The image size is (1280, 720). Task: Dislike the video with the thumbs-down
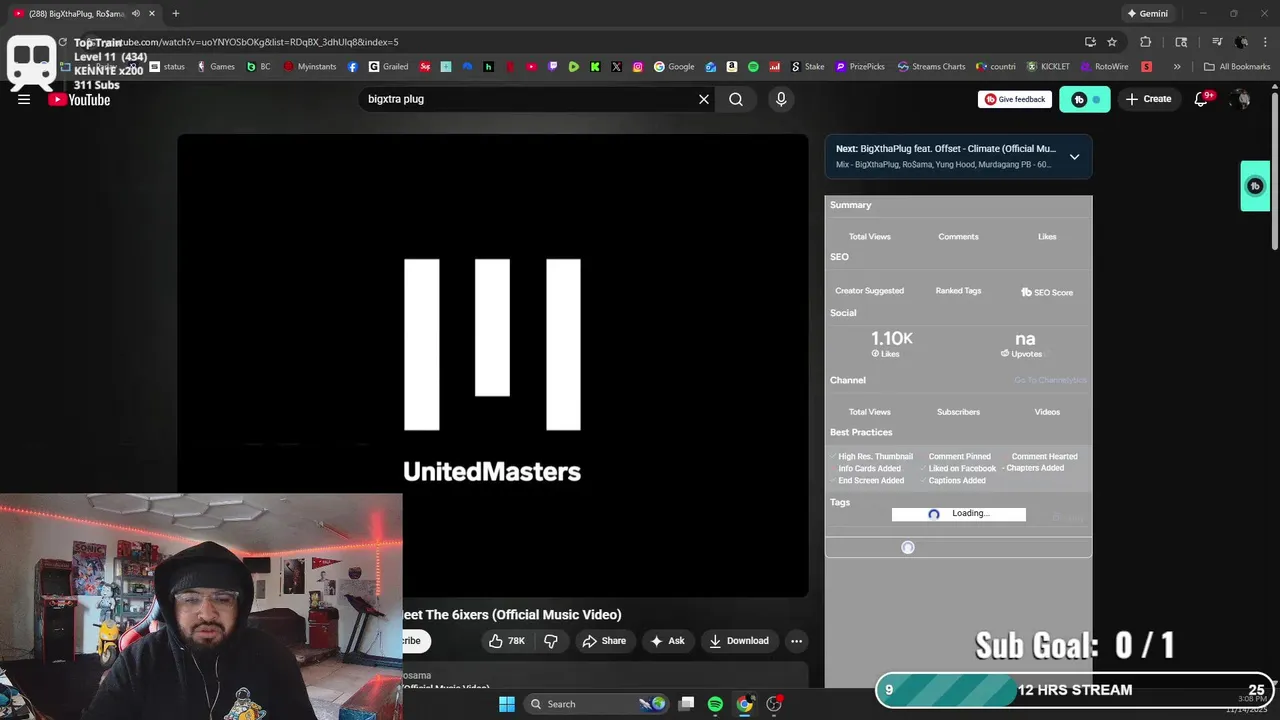point(551,641)
